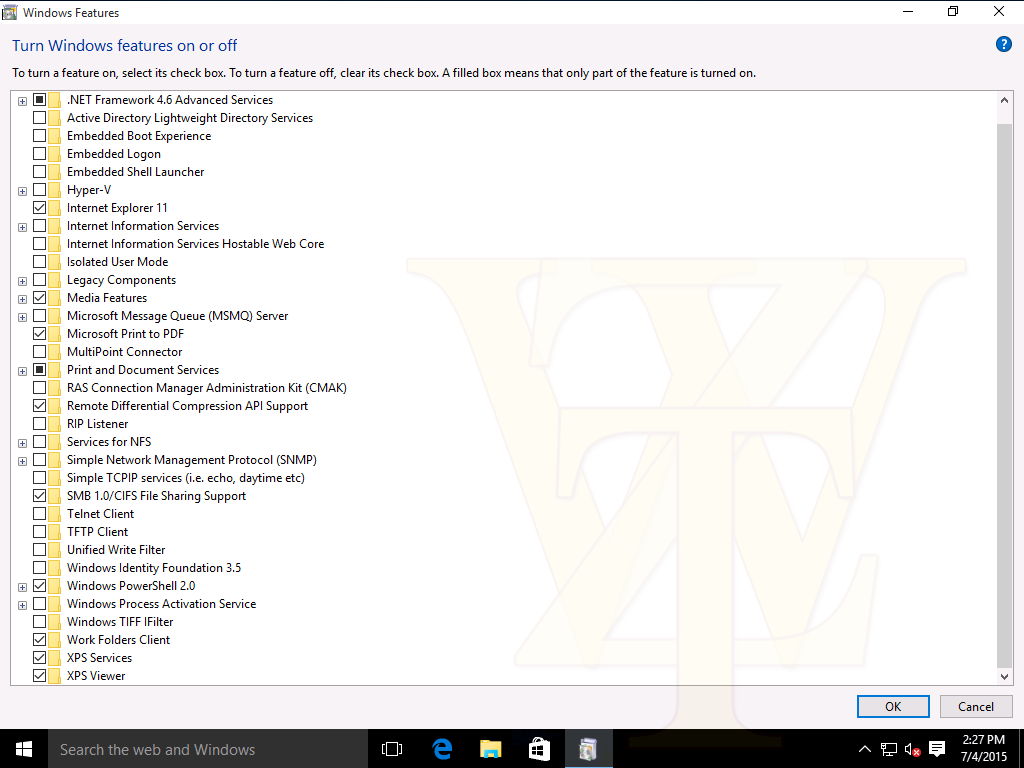Screen dimensions: 1024x768
Task: Cancel the Windows Features dialog
Action: pos(976,707)
